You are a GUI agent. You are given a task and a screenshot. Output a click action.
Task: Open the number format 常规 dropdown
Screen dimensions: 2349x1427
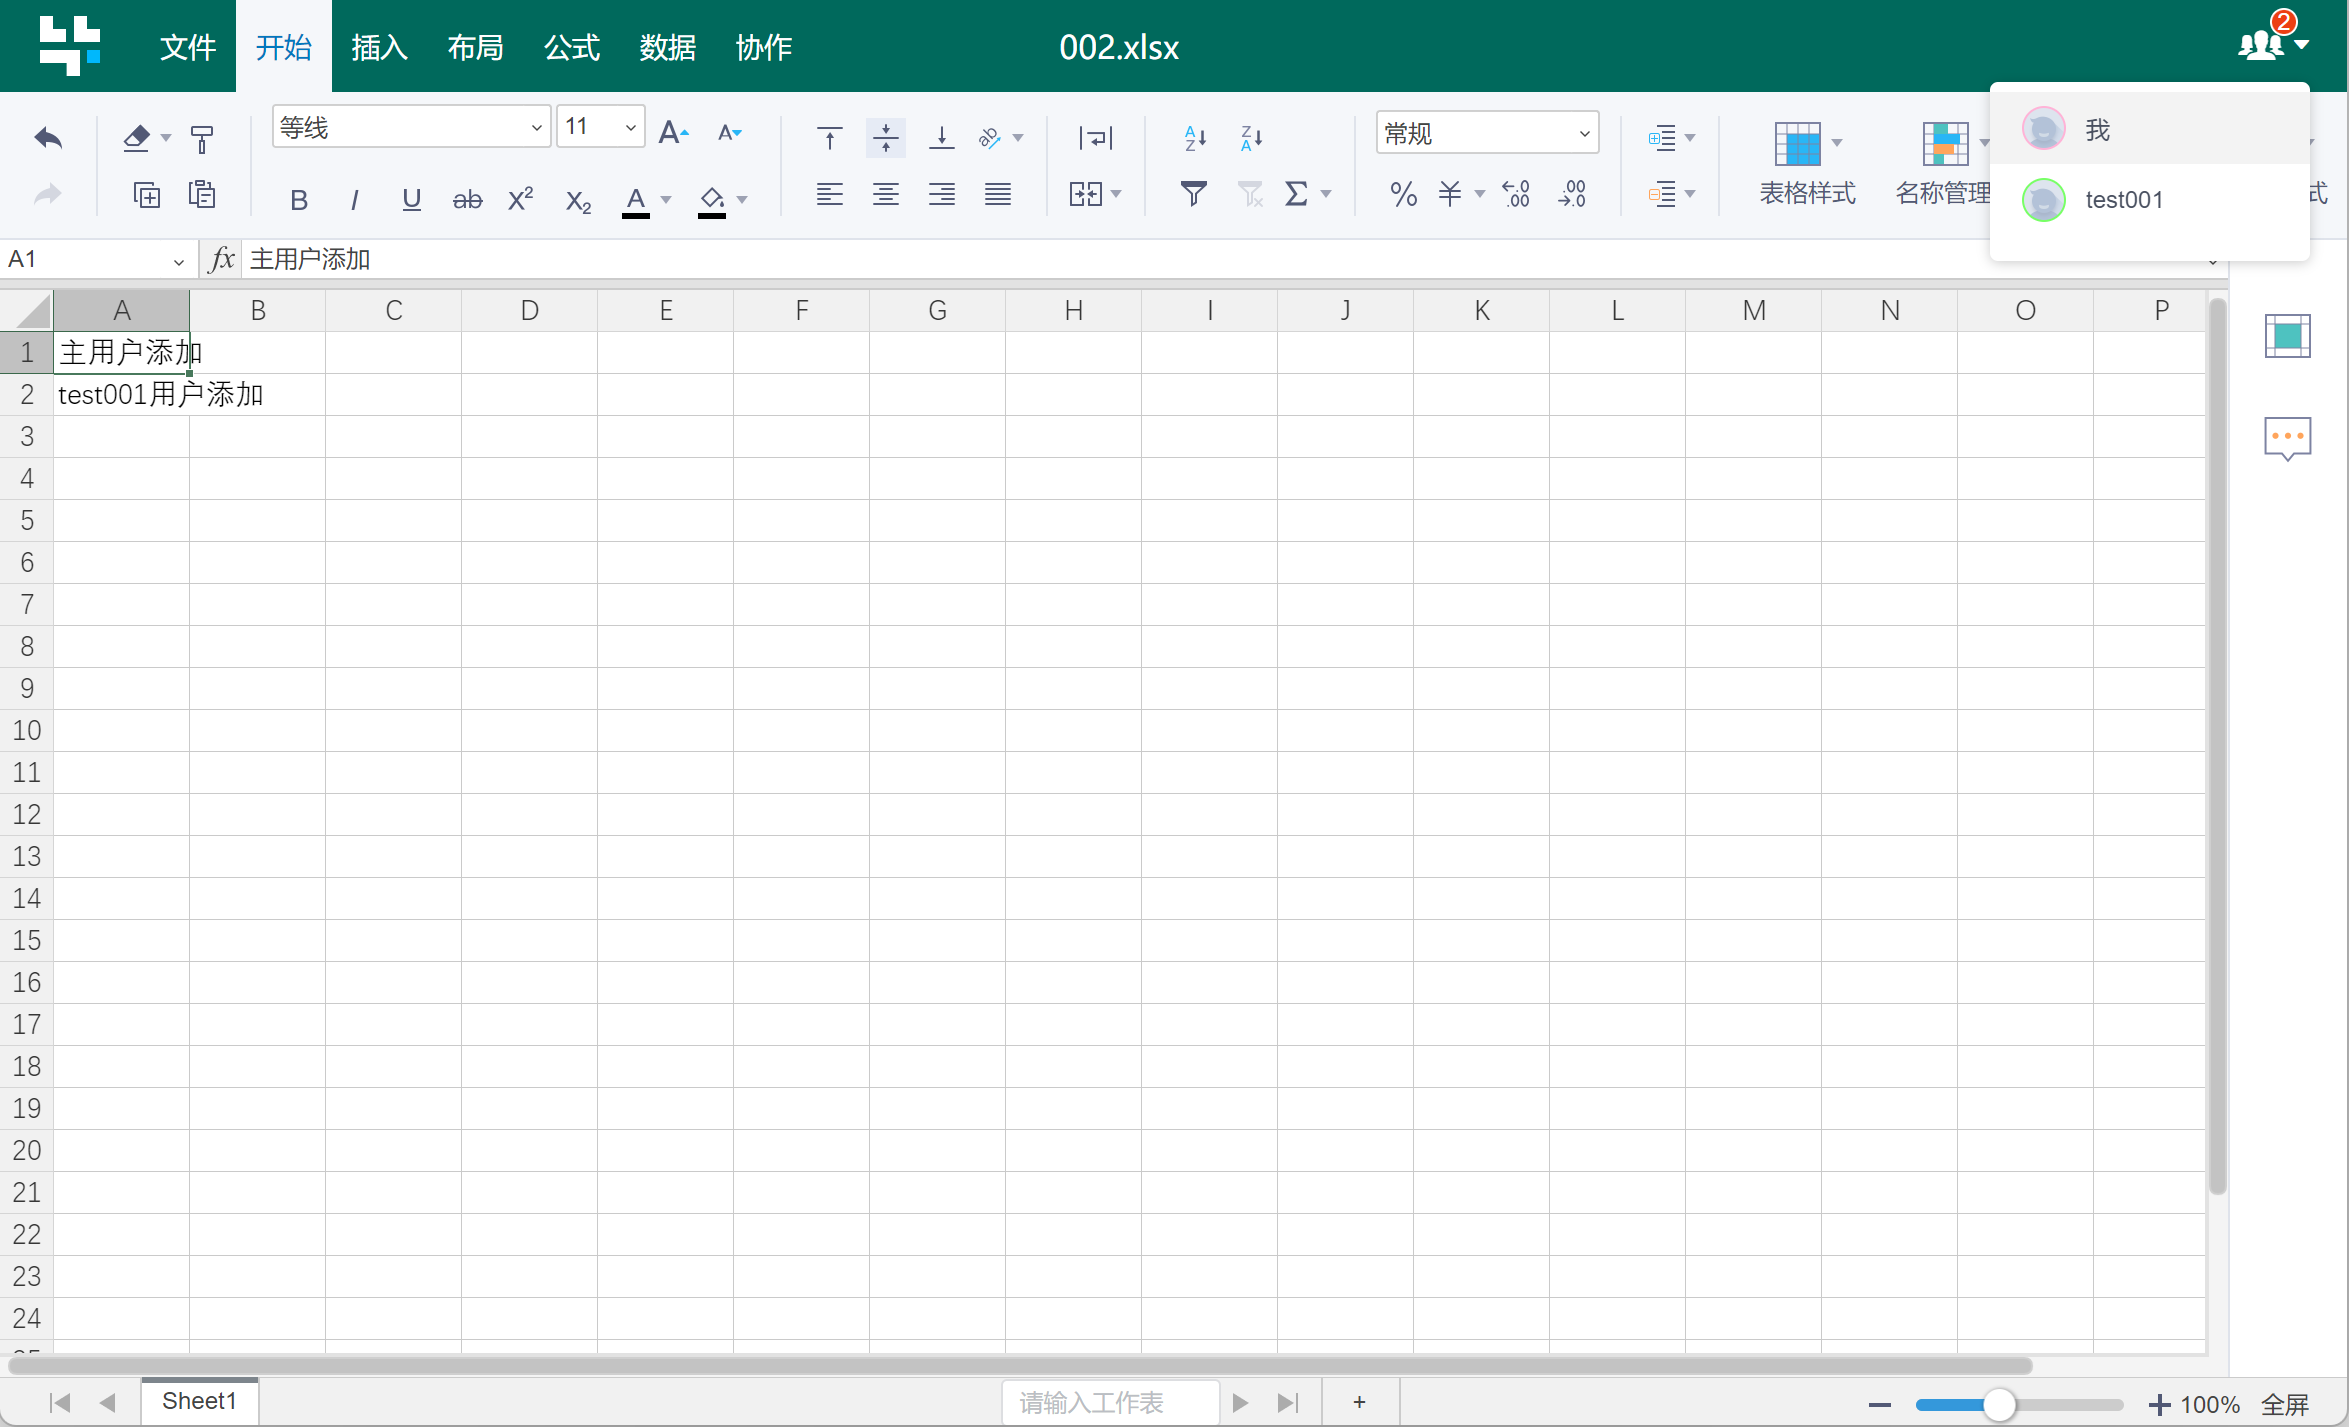1486,133
